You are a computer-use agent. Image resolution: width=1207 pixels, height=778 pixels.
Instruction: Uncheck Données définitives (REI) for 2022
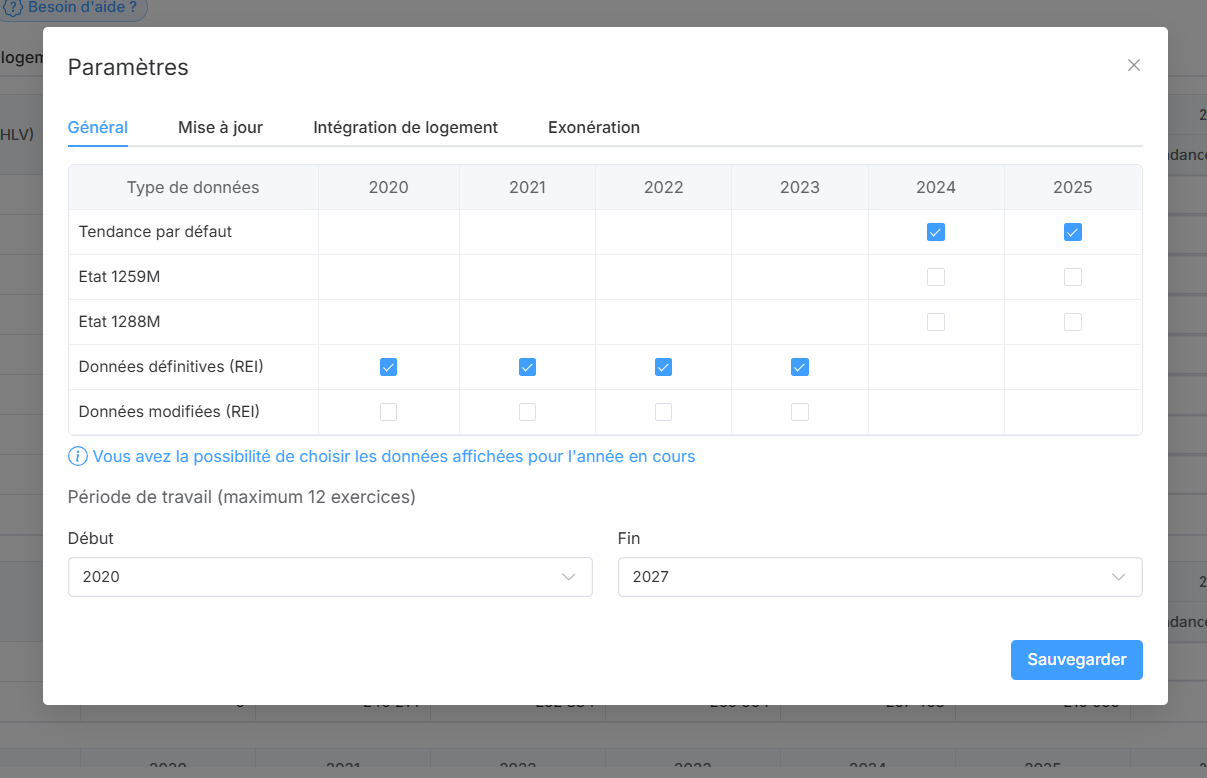click(x=663, y=367)
